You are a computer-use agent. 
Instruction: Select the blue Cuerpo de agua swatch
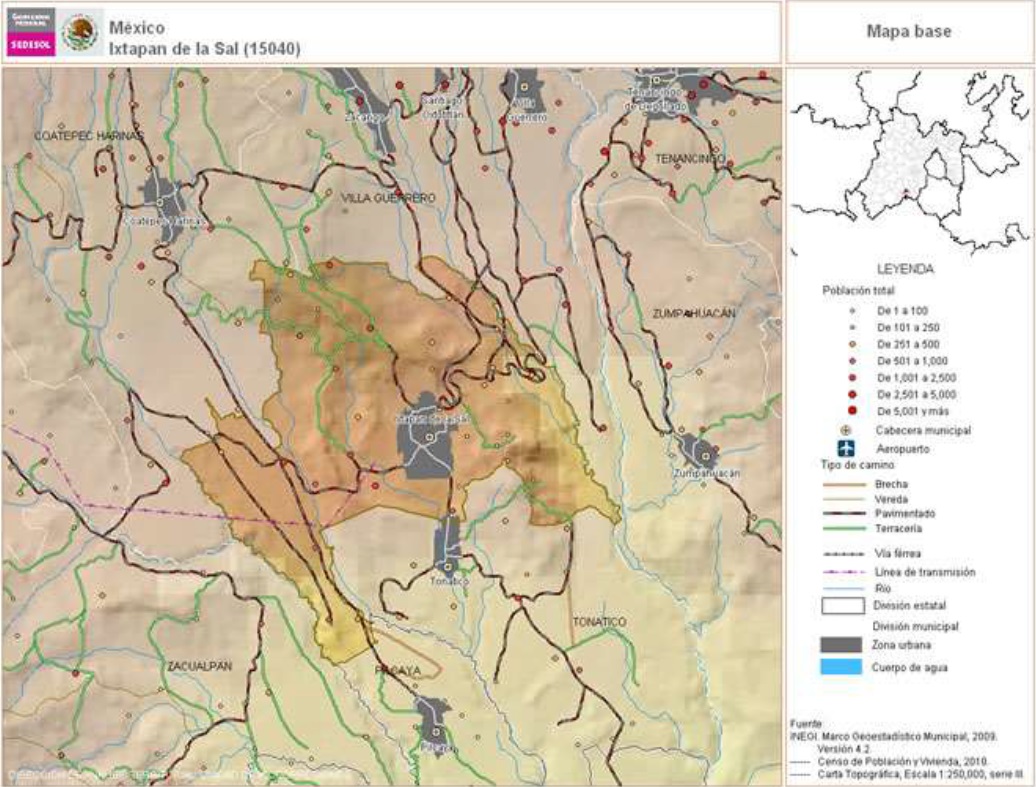click(841, 667)
